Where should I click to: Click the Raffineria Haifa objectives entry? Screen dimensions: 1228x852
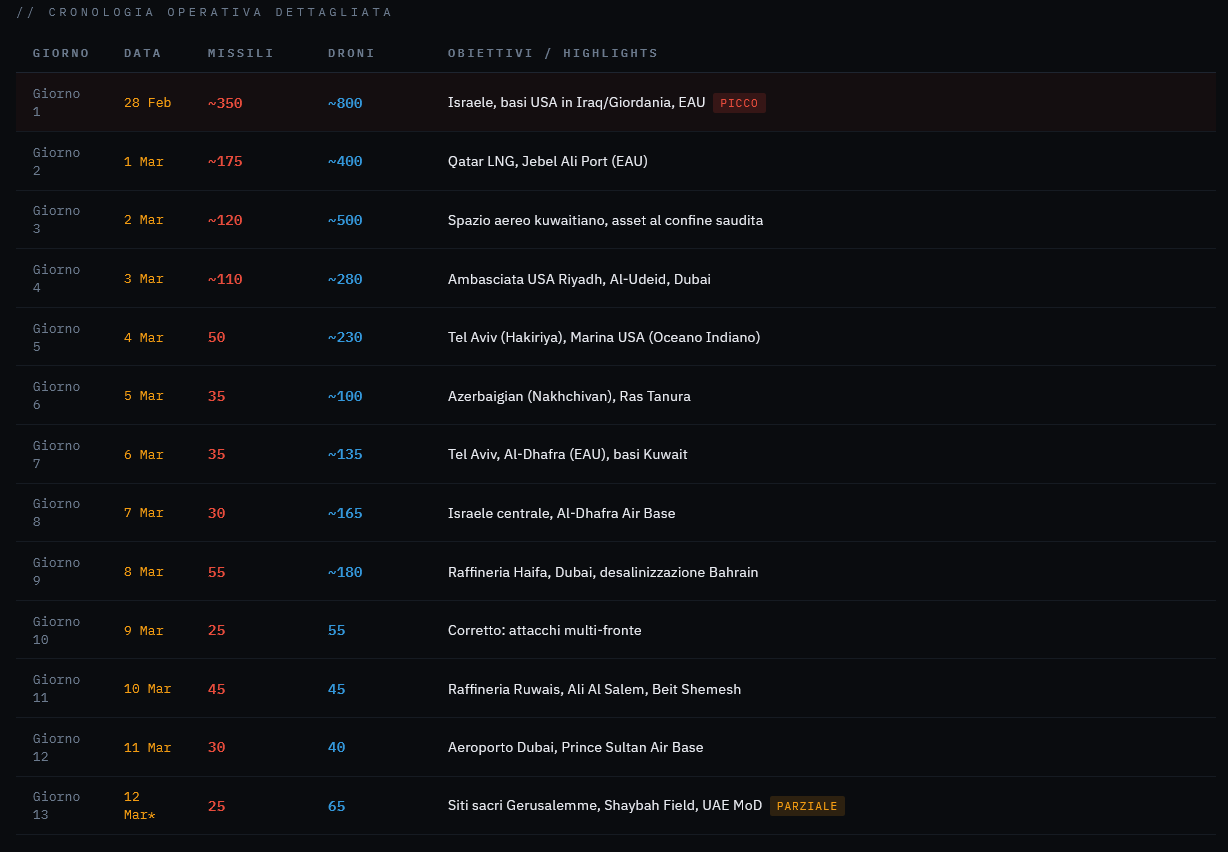603,572
